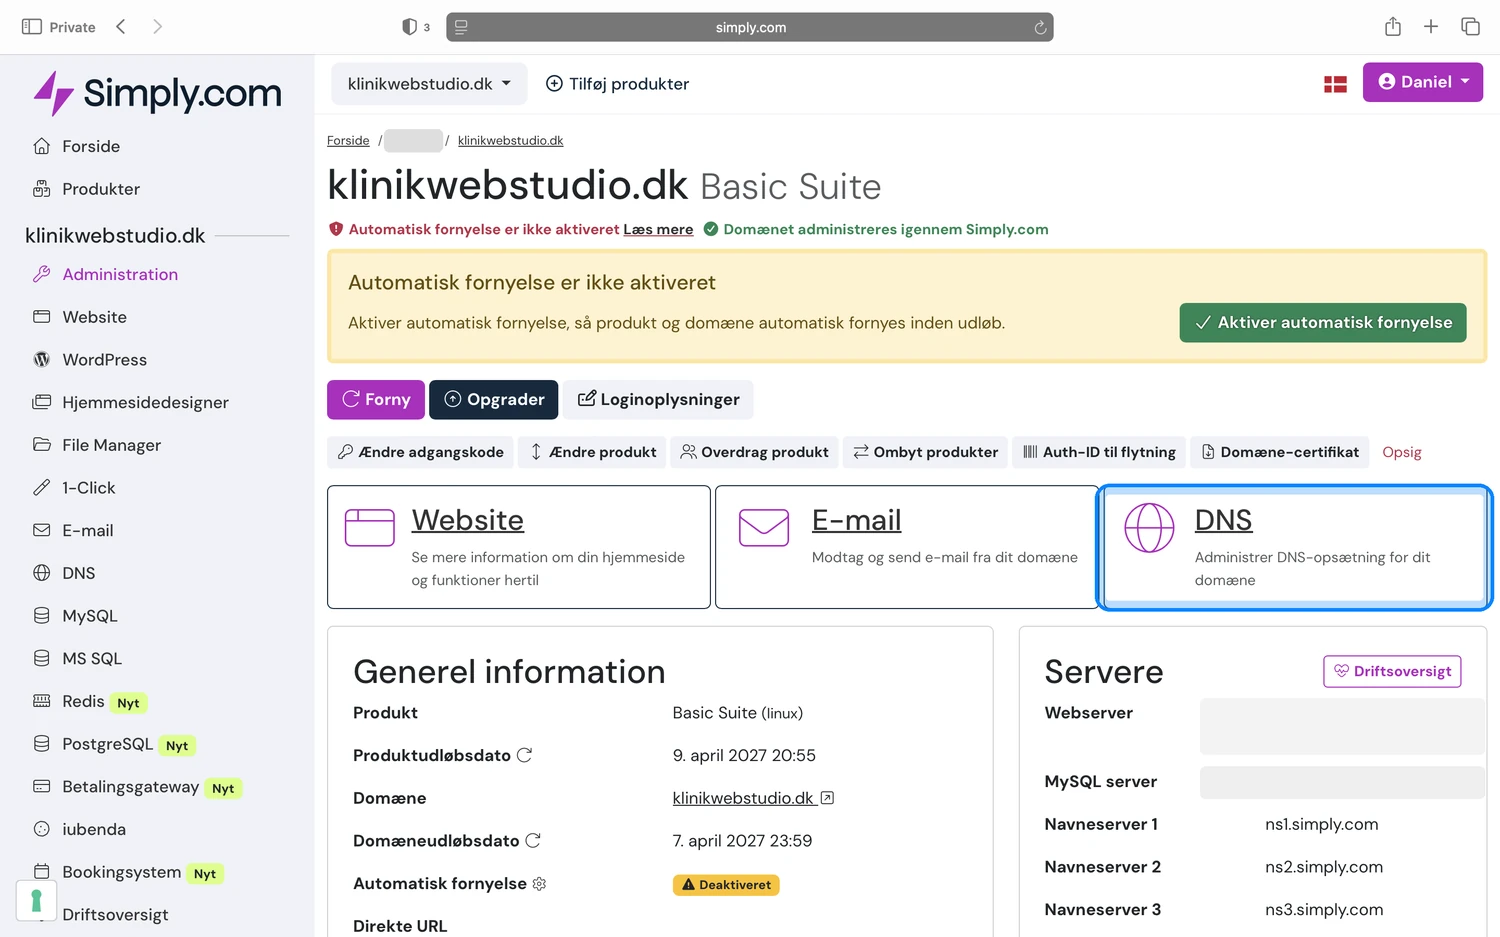This screenshot has height=937, width=1500.
Task: Go back with the browser back arrow
Action: point(121,27)
